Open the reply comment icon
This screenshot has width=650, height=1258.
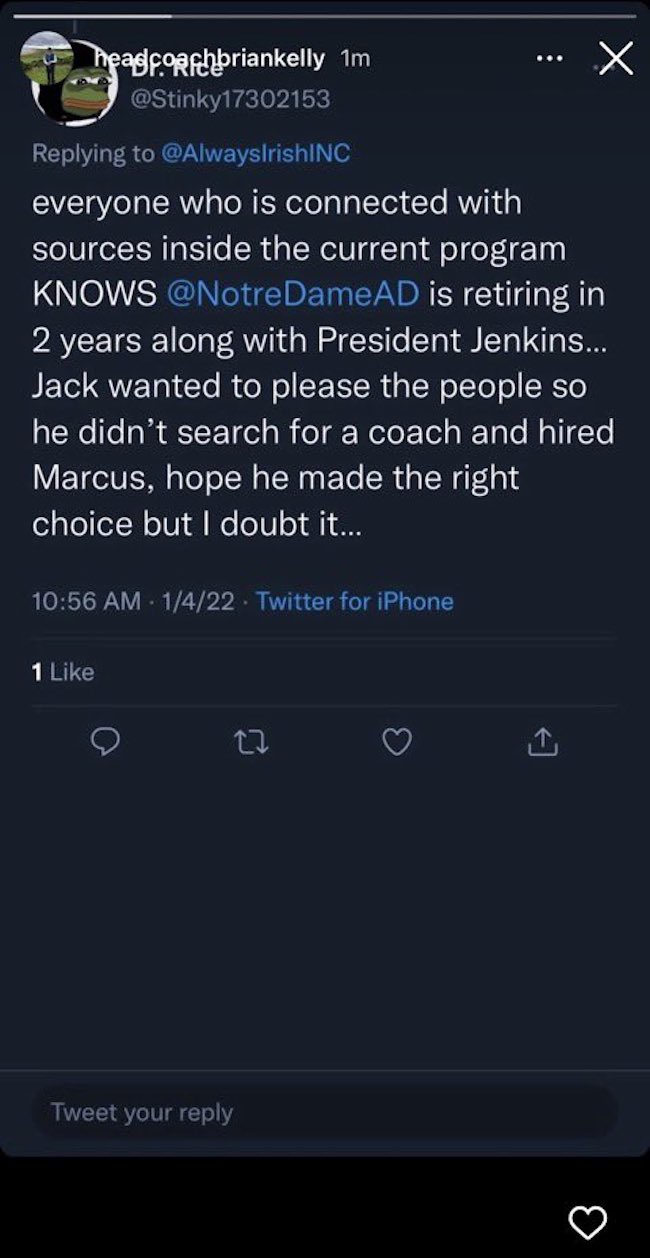point(107,742)
